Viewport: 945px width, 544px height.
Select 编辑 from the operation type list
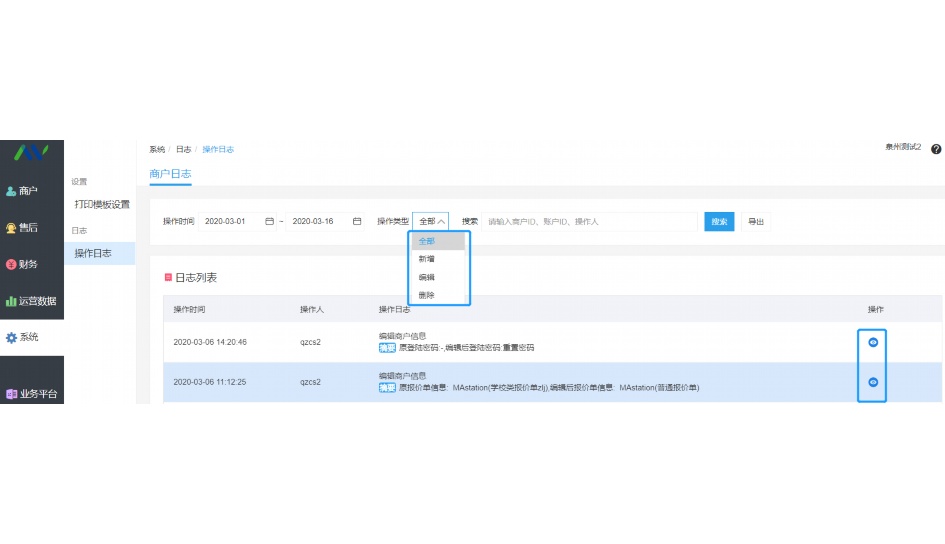click(x=427, y=277)
